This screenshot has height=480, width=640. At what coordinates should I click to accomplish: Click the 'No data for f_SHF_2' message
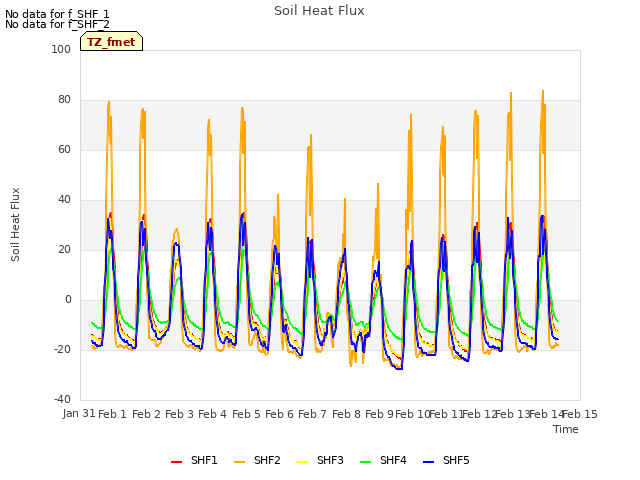point(57,24)
